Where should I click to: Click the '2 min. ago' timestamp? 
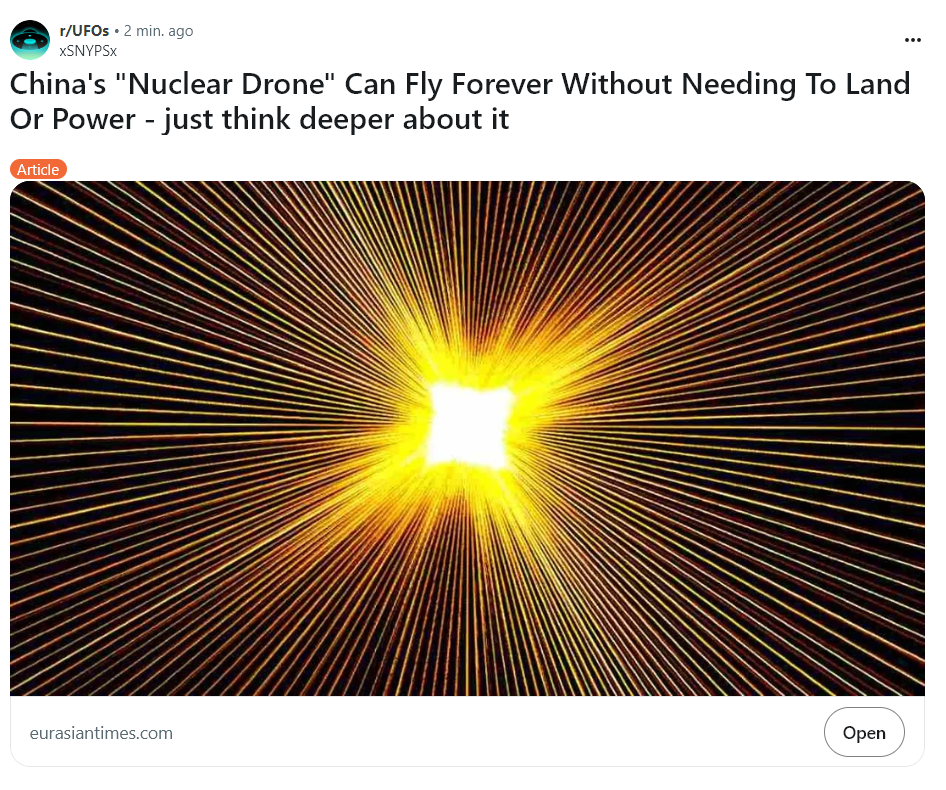tap(158, 31)
